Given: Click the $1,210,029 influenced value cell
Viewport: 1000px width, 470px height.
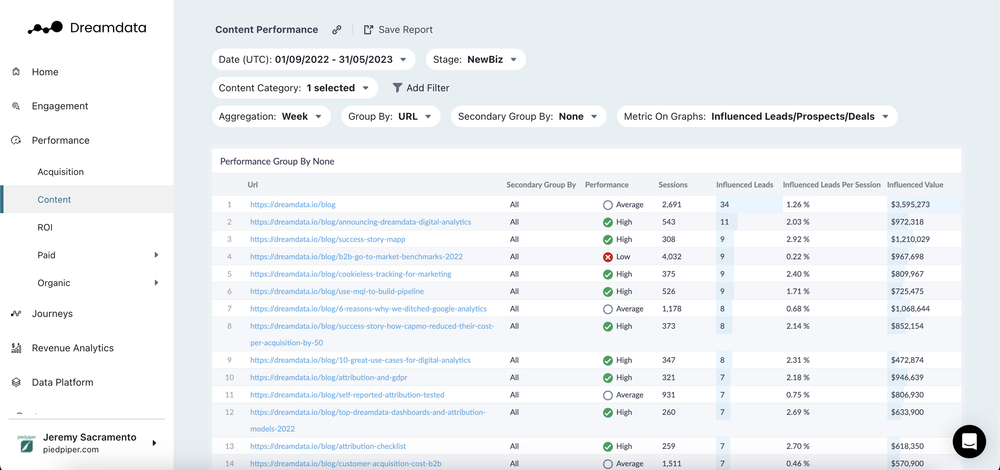Looking at the screenshot, I should click(910, 240).
